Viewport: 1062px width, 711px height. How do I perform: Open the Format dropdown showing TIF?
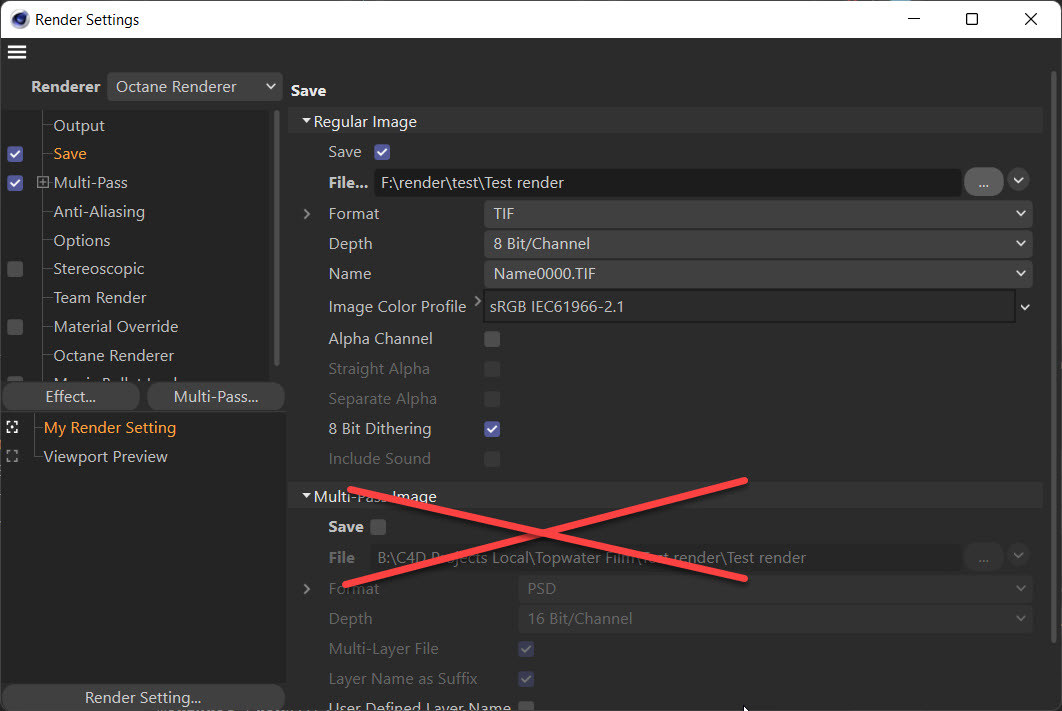tap(758, 214)
